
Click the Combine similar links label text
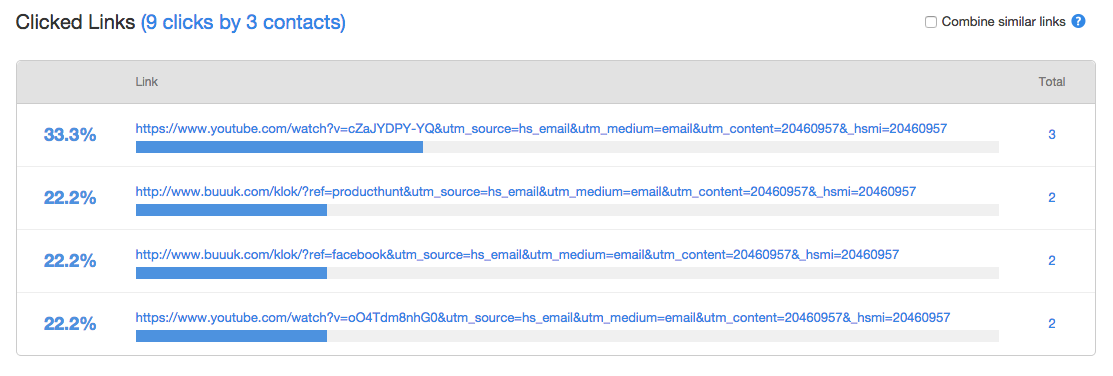[x=1004, y=22]
